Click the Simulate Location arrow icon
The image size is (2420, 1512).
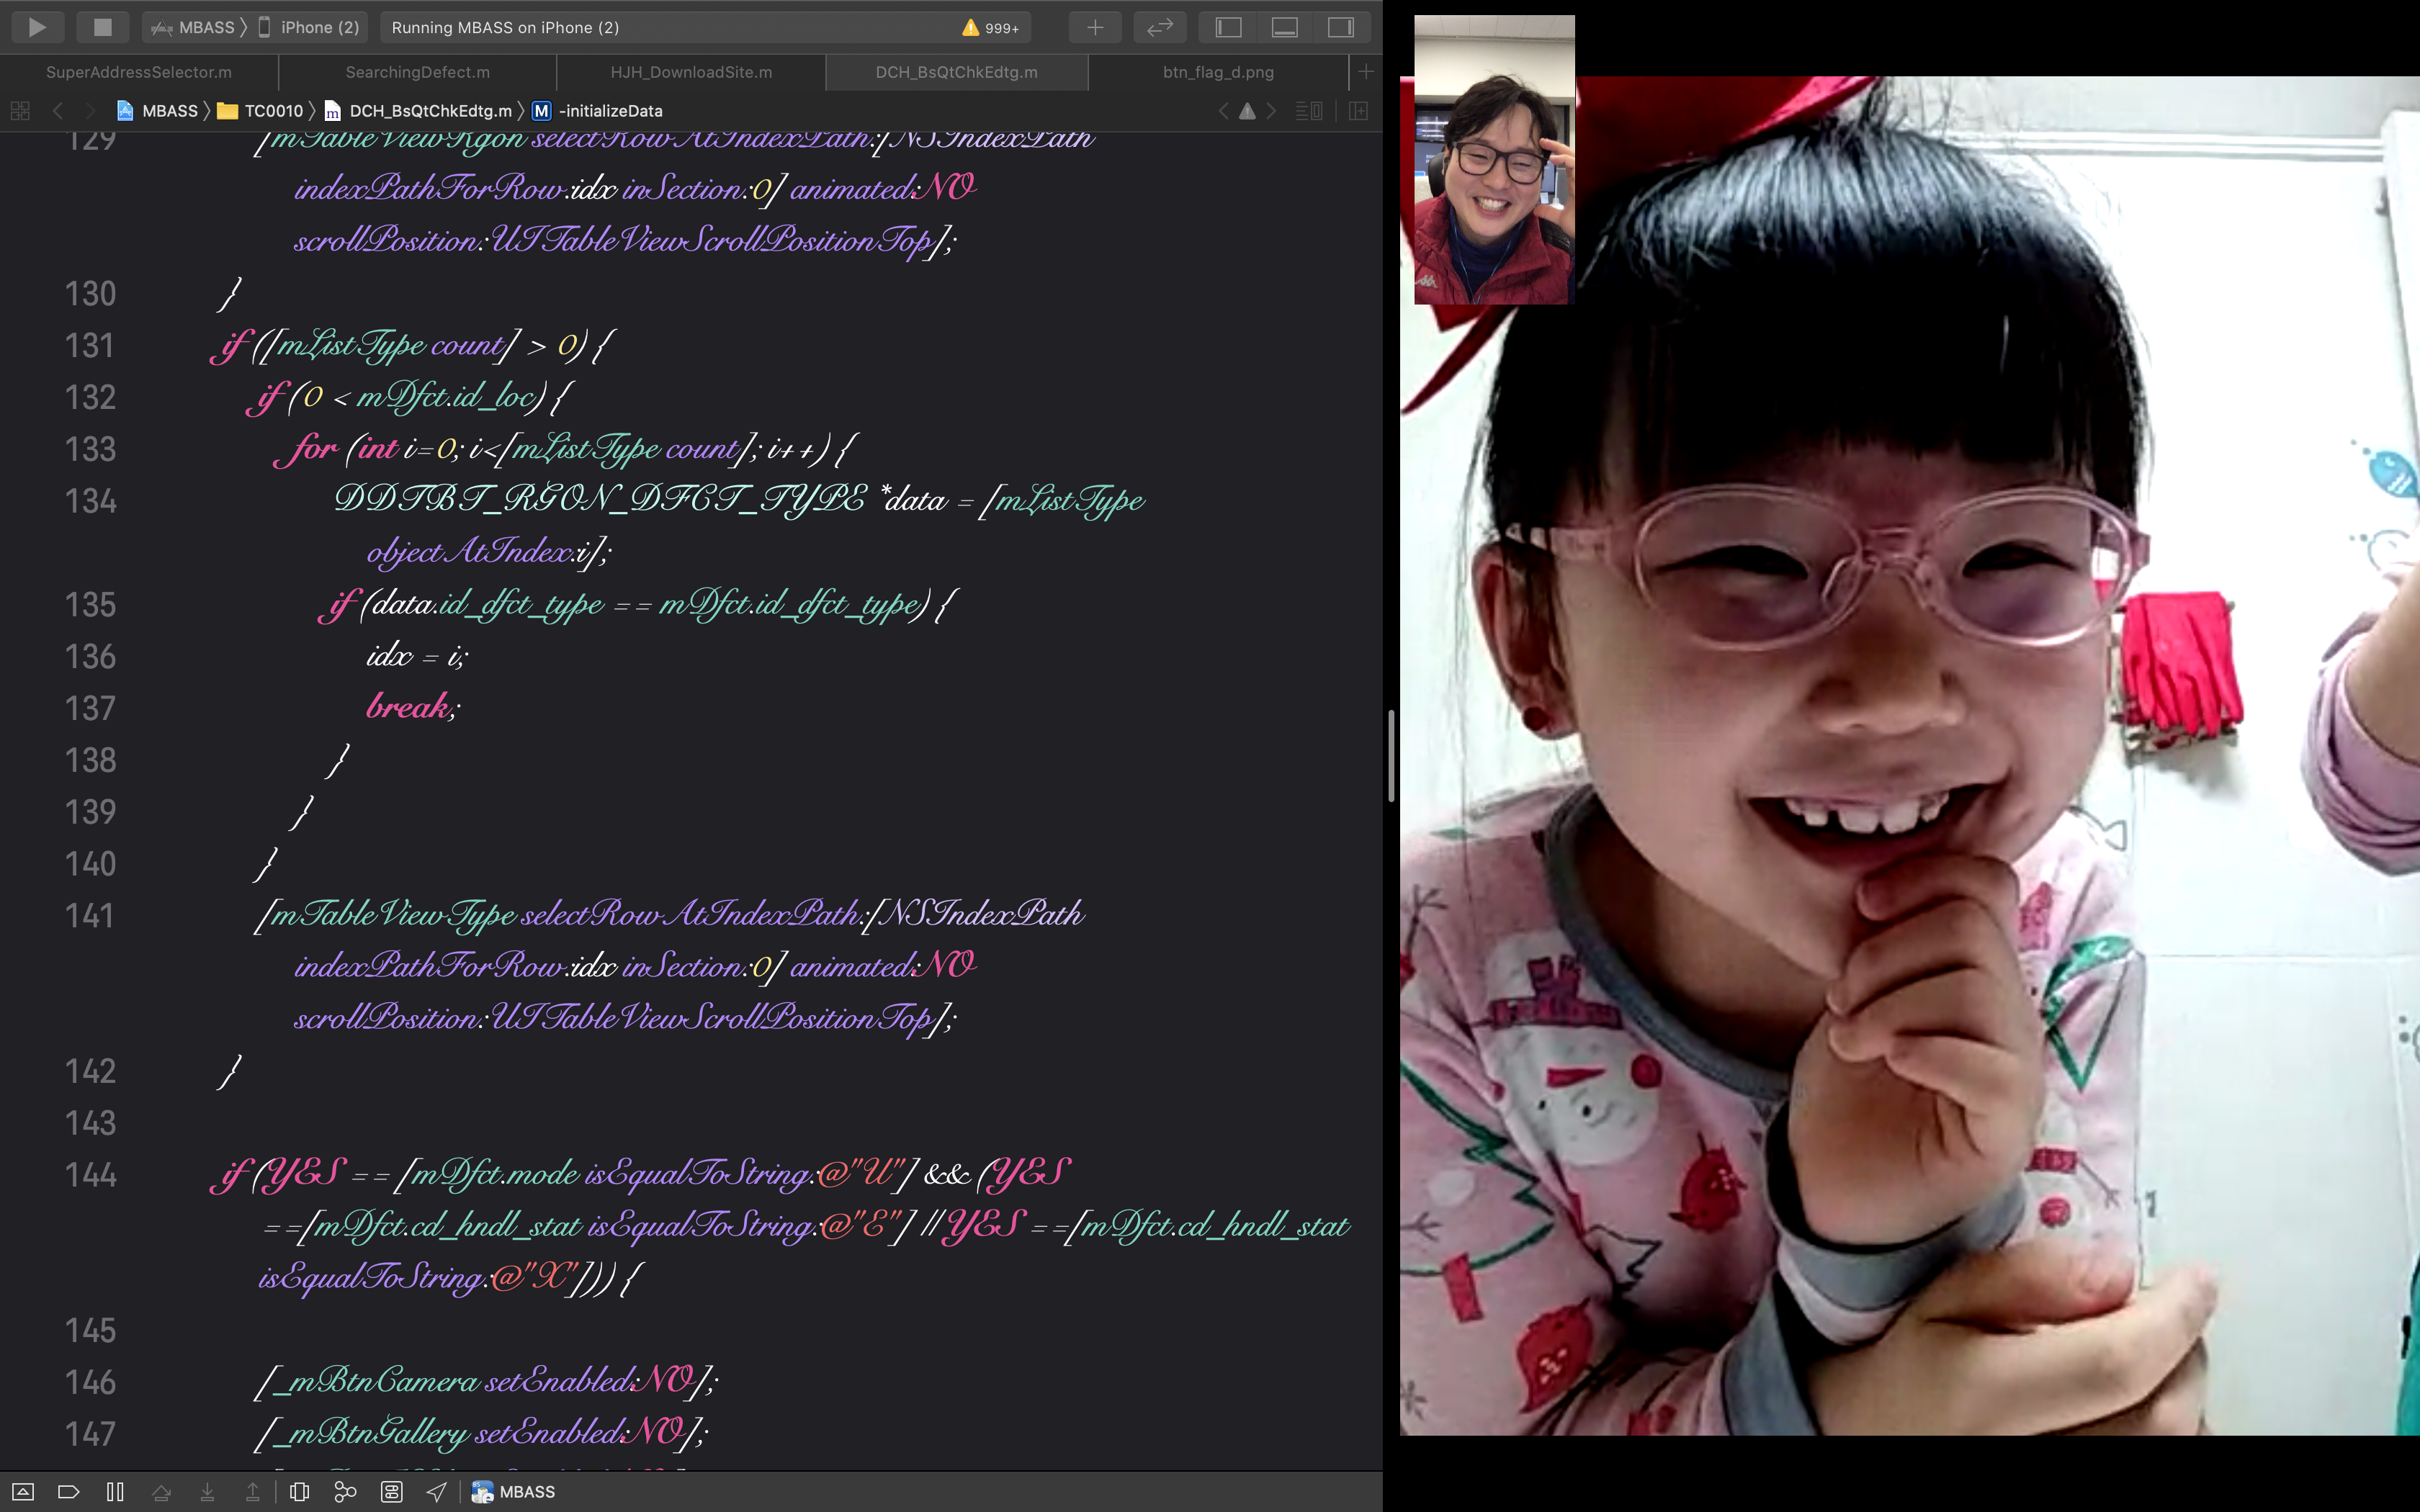[437, 1491]
